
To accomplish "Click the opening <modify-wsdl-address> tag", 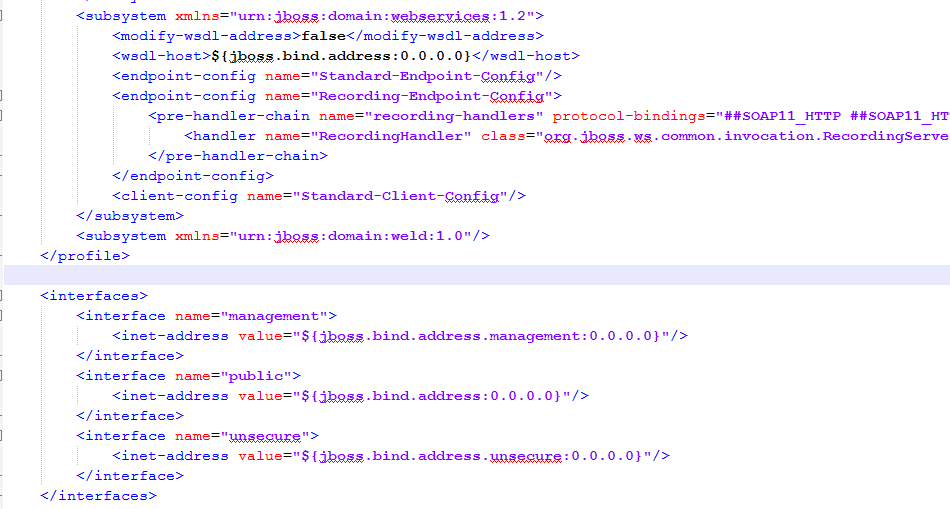I will click(207, 36).
